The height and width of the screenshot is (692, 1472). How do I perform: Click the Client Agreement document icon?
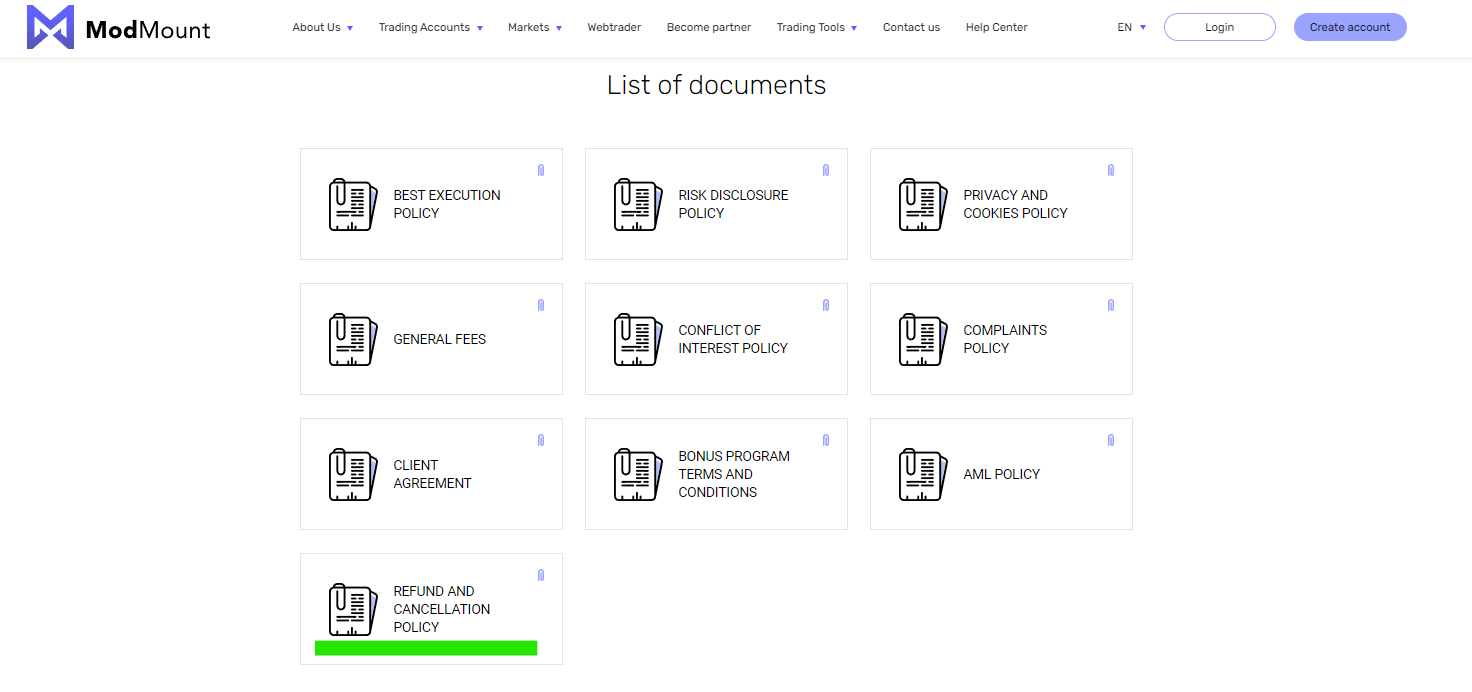point(354,474)
